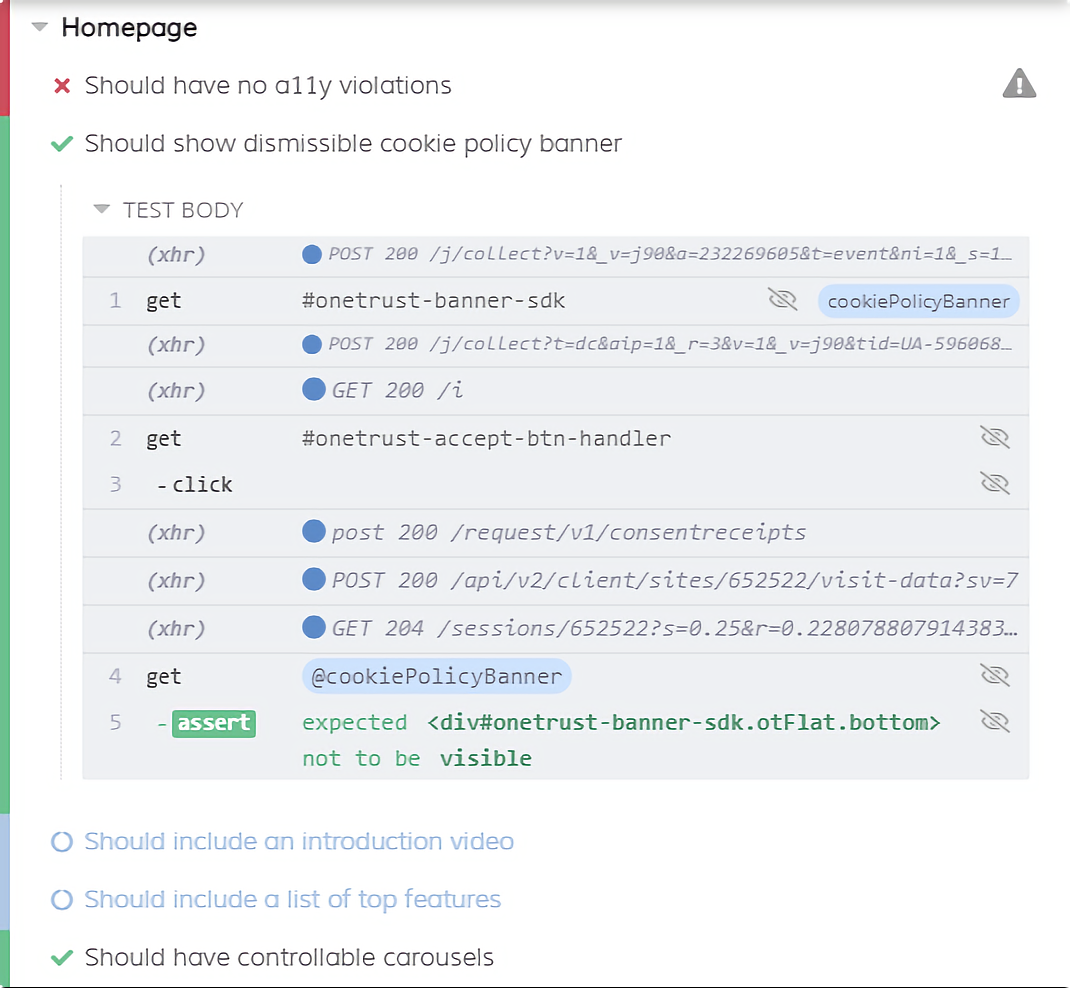The width and height of the screenshot is (1070, 988).
Task: Click hidden-eye icon on the click command row
Action: point(994,484)
